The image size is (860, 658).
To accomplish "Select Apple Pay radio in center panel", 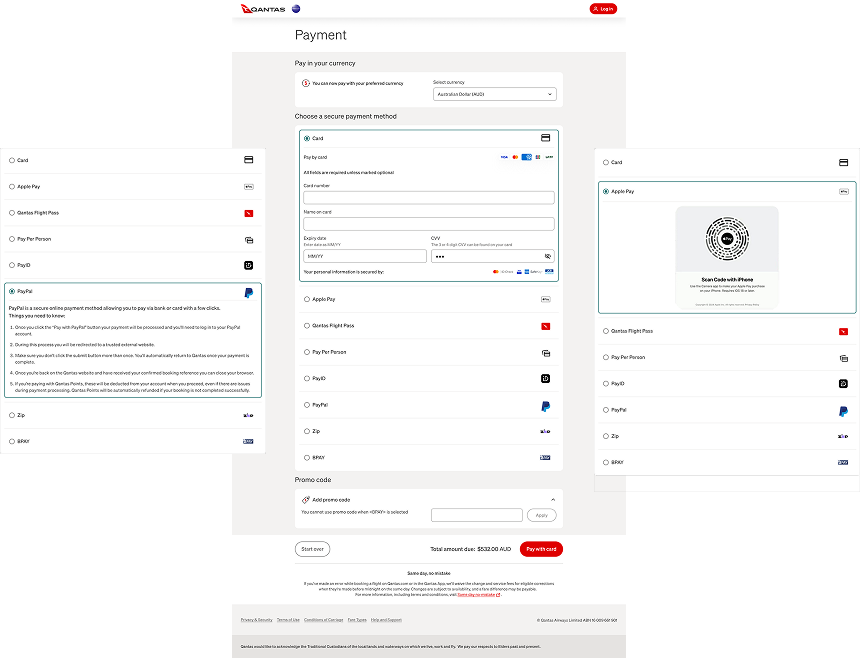I will point(307,299).
